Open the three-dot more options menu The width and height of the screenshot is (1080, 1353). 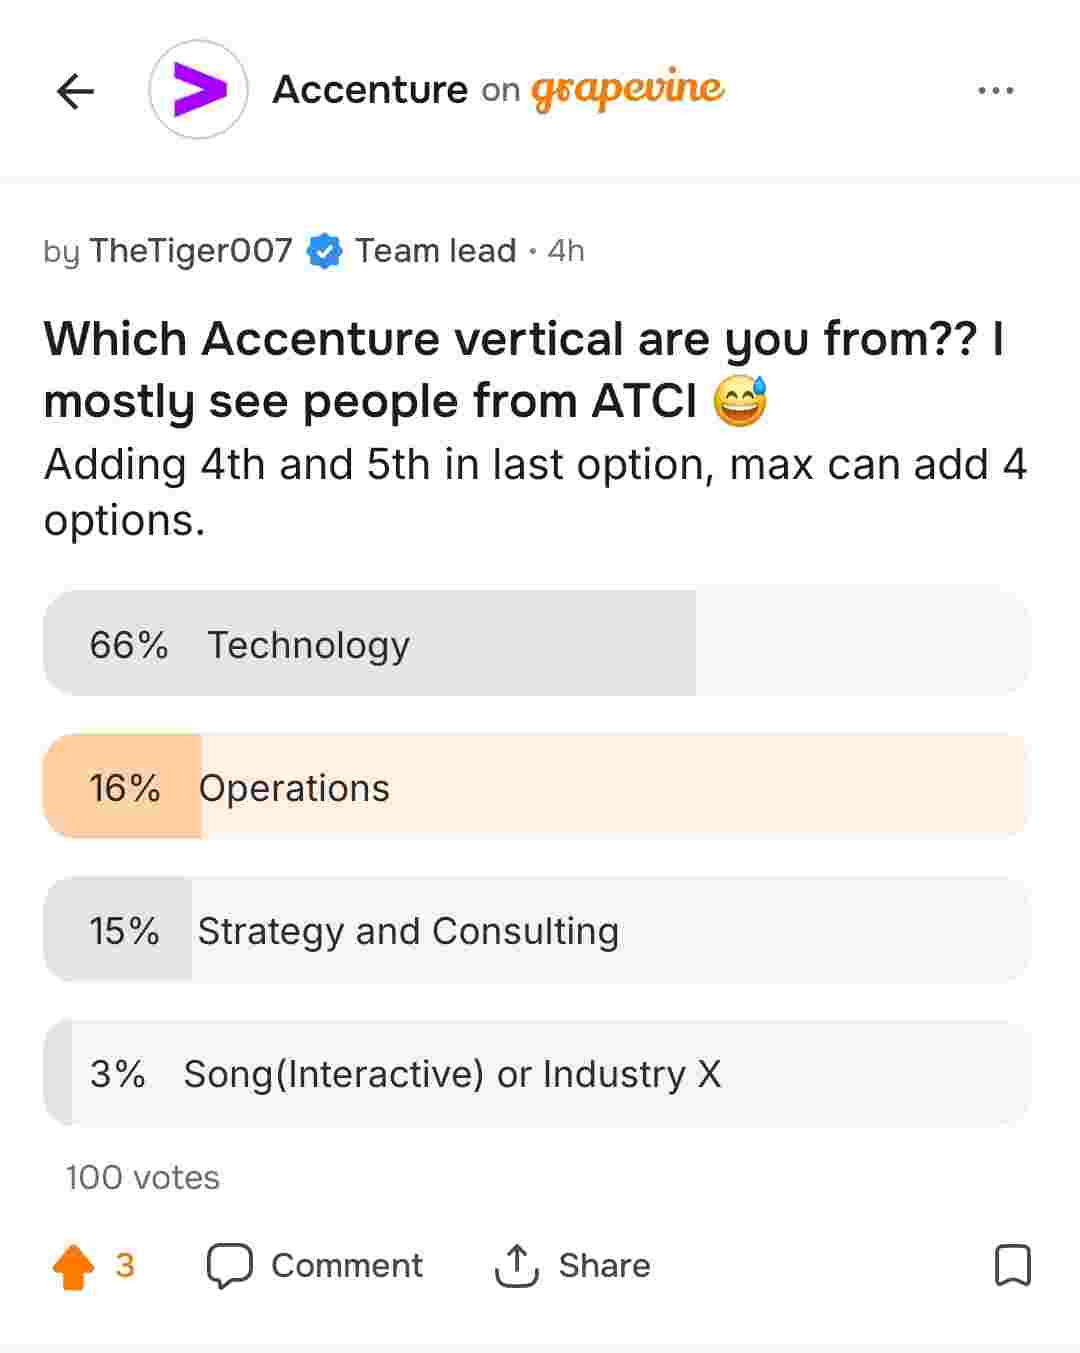click(995, 91)
